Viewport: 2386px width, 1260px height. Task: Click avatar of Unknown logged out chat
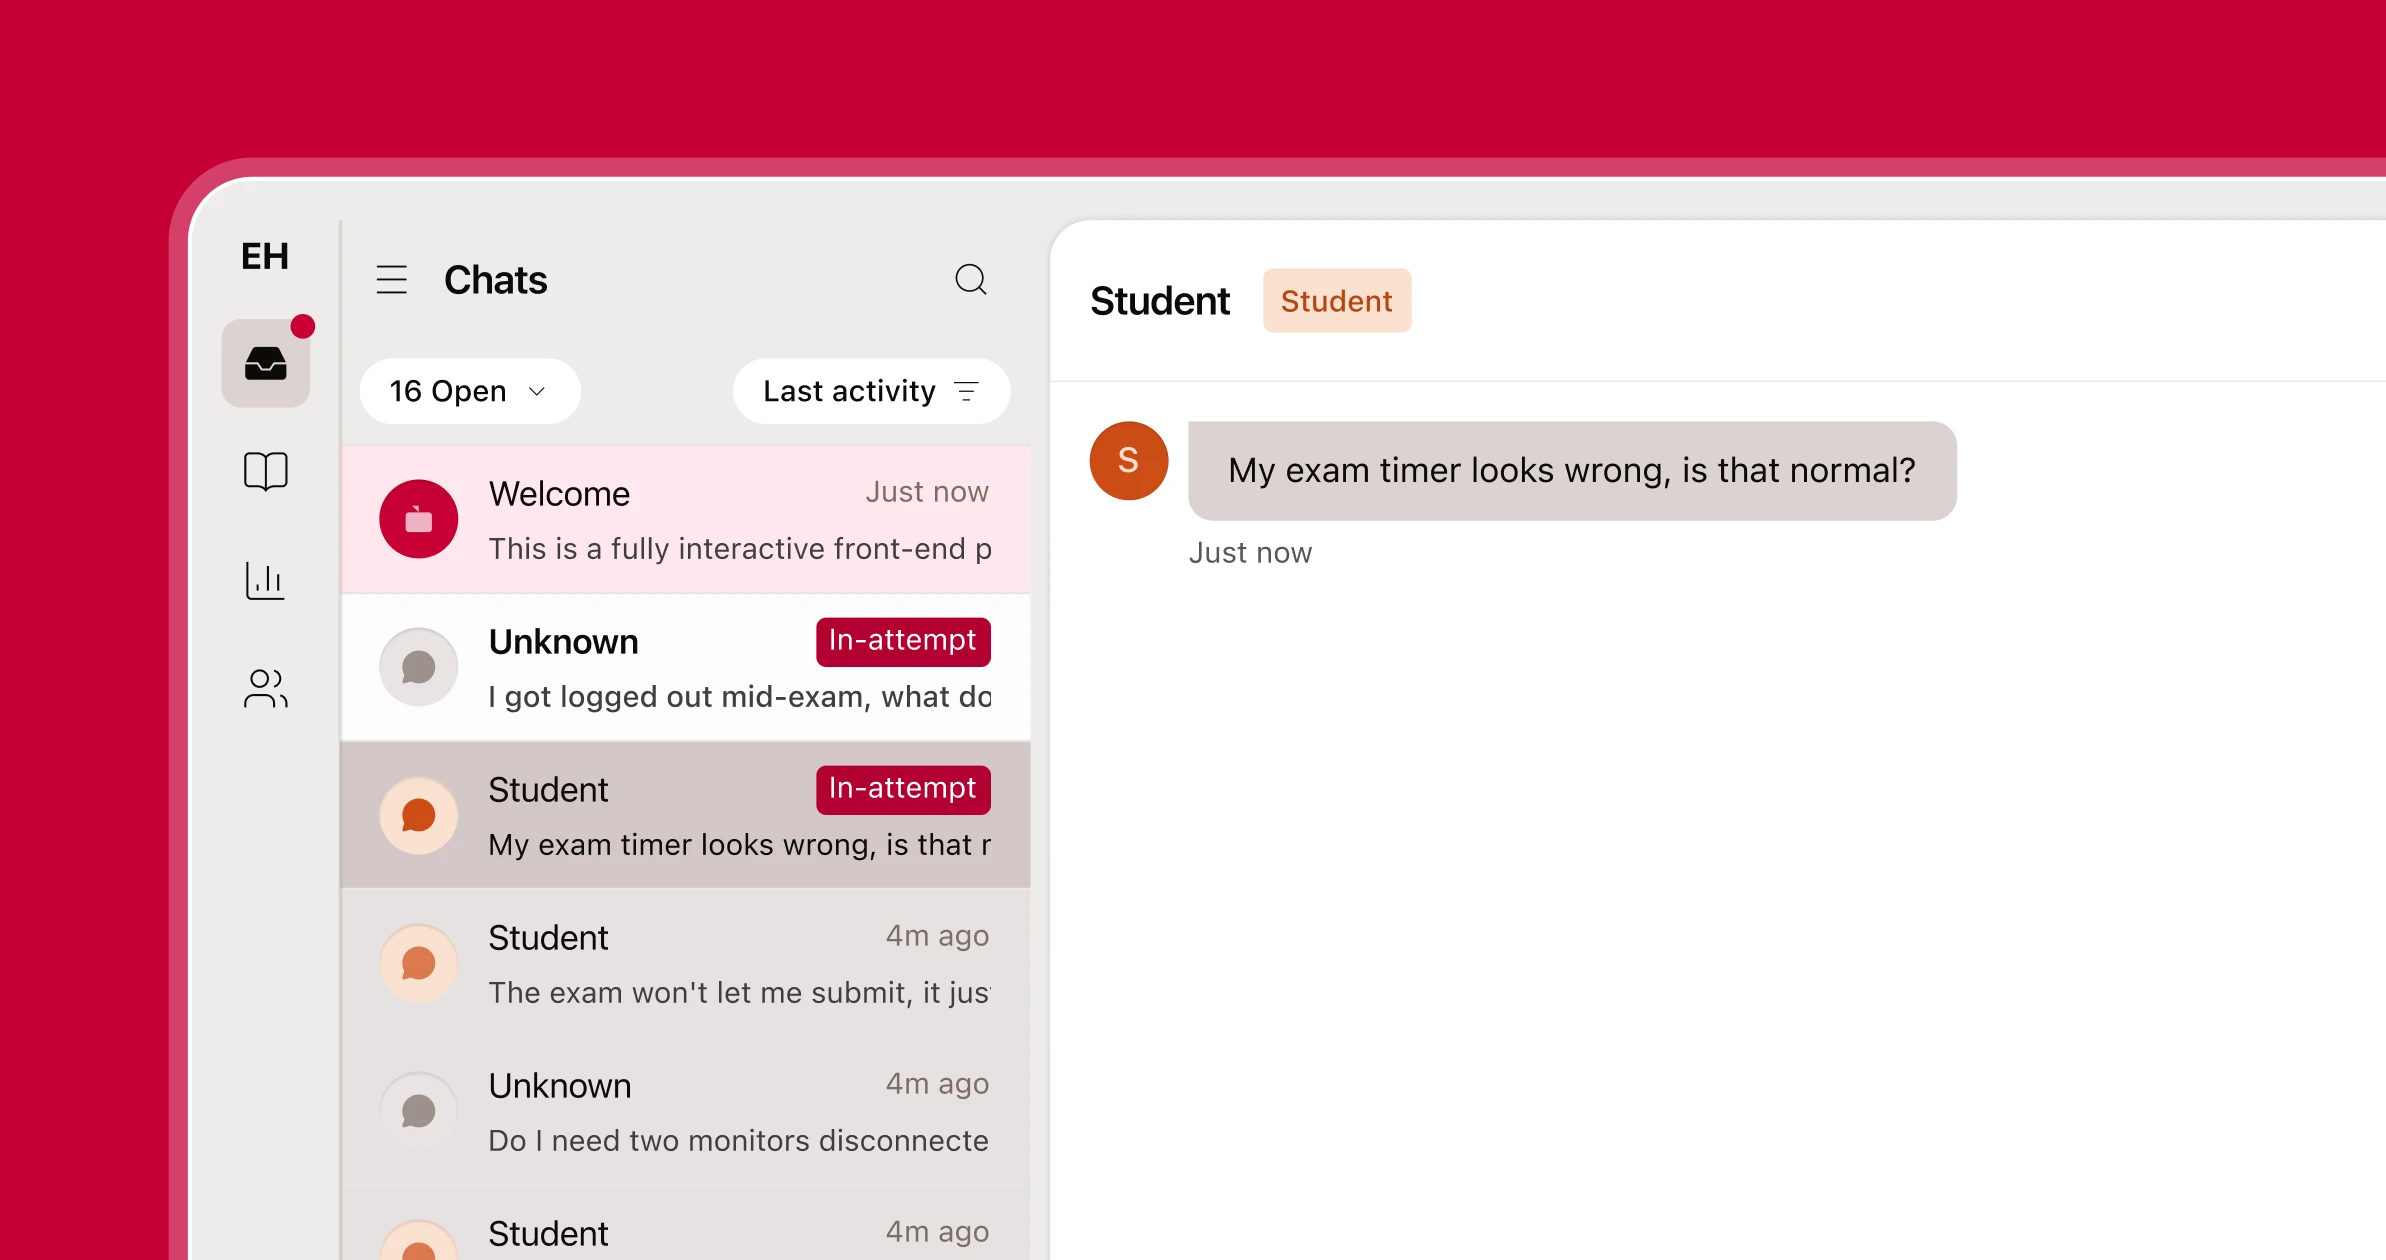(x=419, y=667)
